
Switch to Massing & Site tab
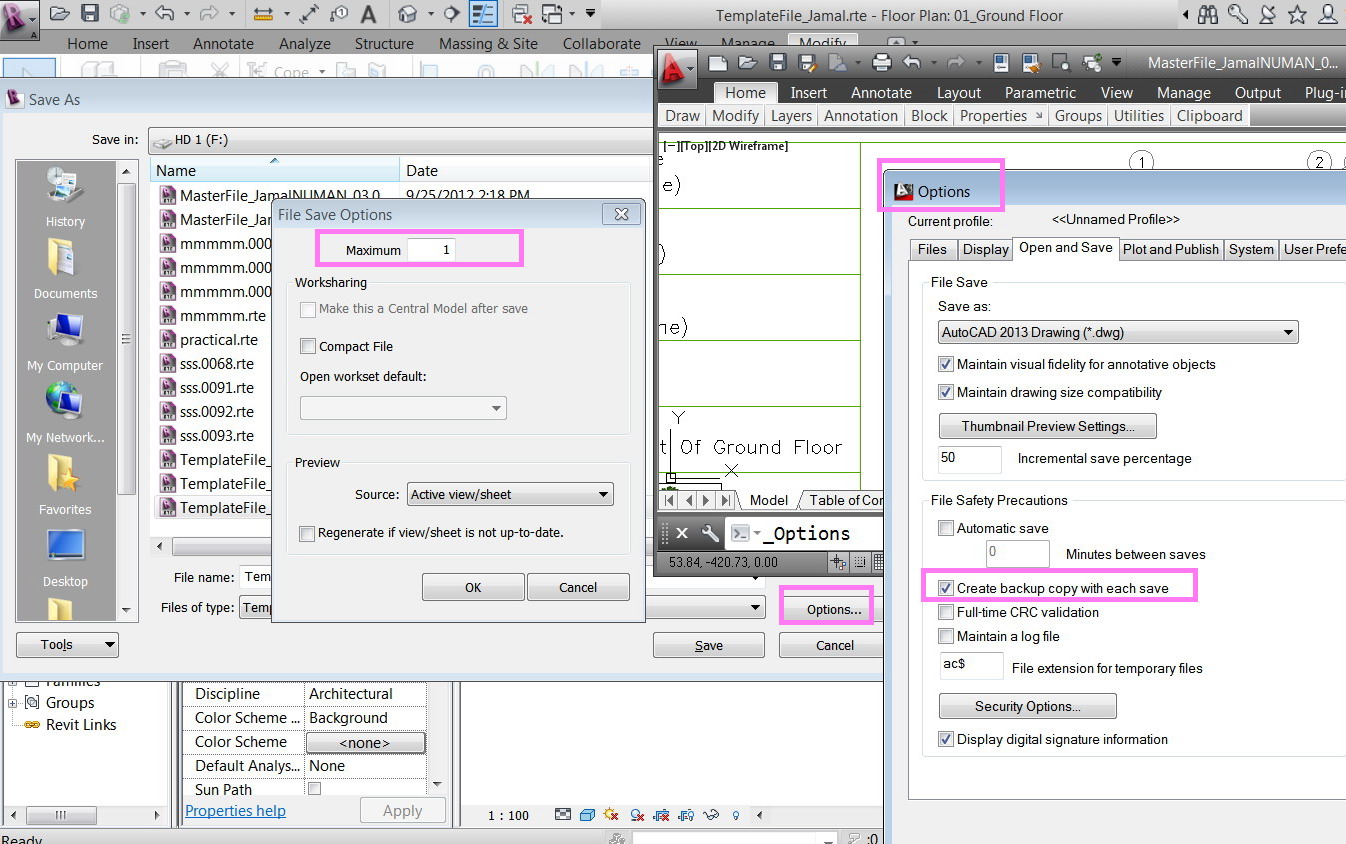point(488,43)
